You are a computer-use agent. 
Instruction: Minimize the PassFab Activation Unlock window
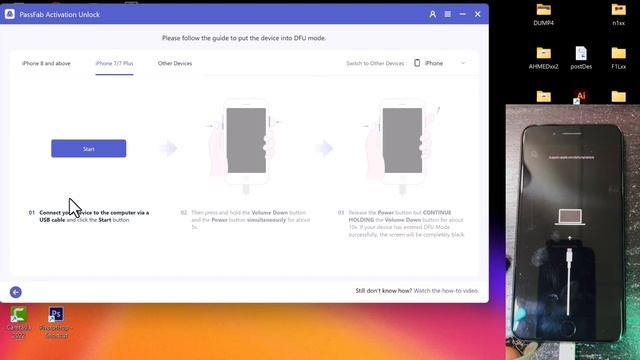[462, 14]
